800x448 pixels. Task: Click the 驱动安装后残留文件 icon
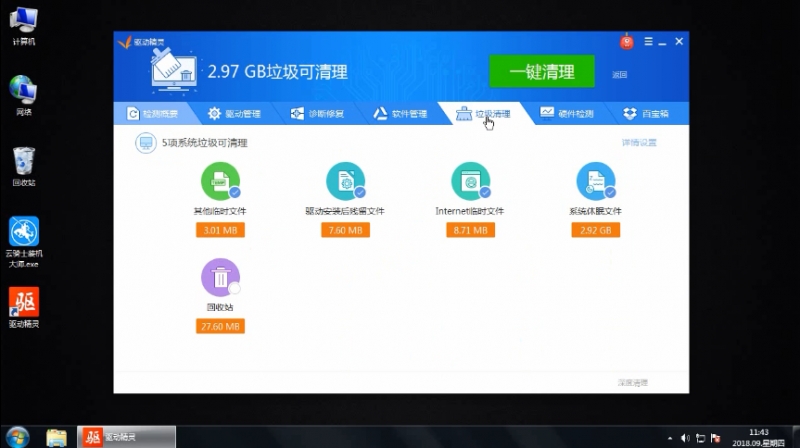pyautogui.click(x=345, y=181)
